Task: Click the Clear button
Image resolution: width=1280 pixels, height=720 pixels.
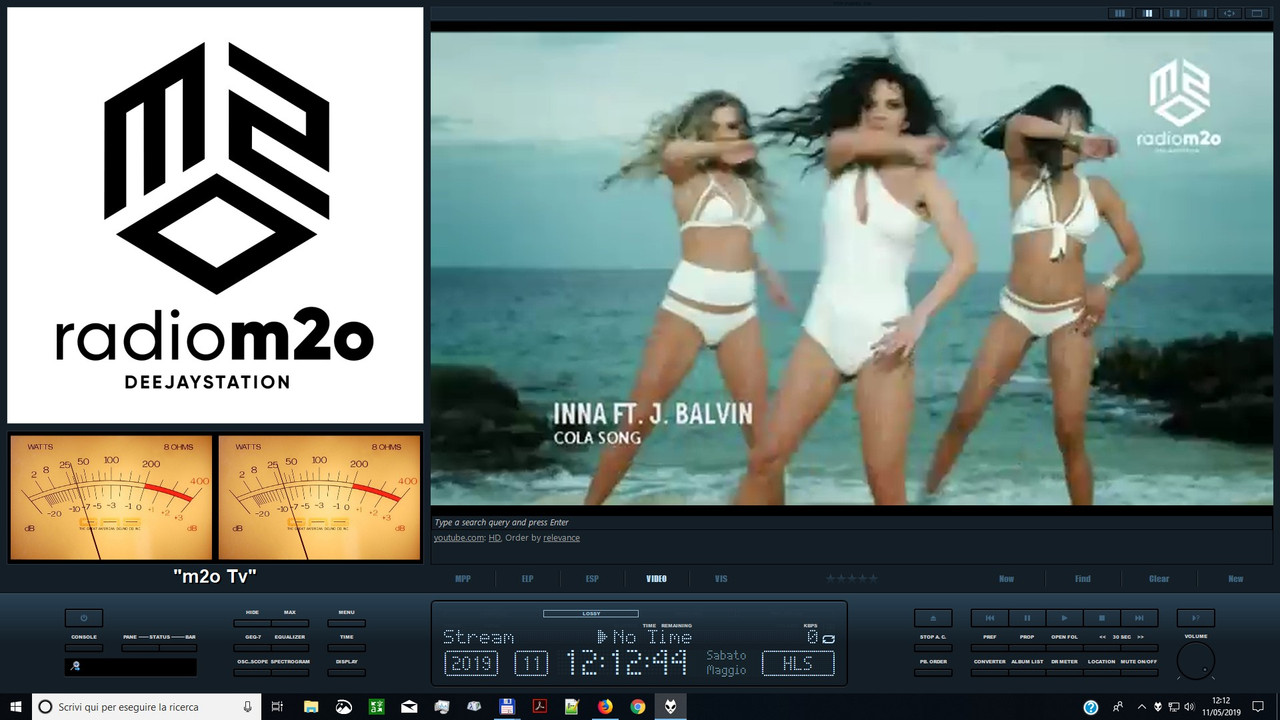Action: [x=1159, y=579]
